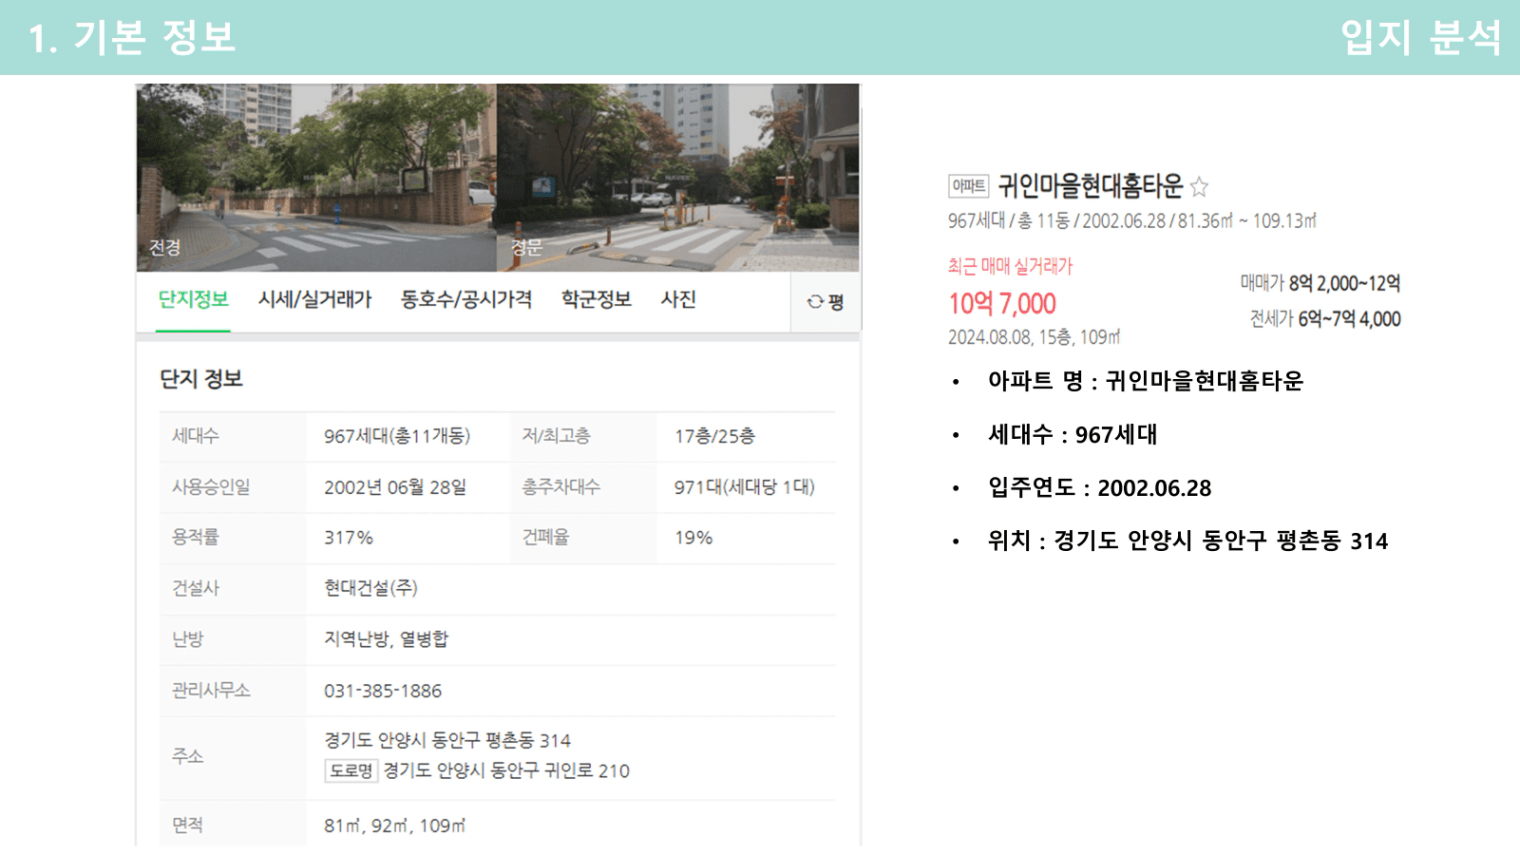
Task: Click the 용적률 value 317%
Action: [x=348, y=538]
